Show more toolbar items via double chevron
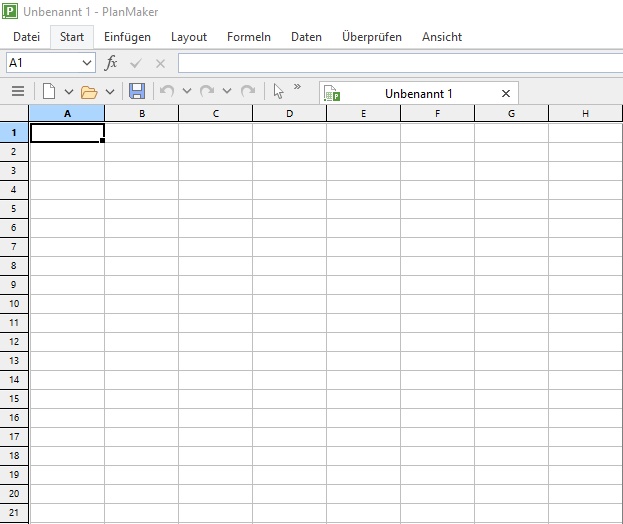Image resolution: width=623 pixels, height=524 pixels. [x=297, y=88]
